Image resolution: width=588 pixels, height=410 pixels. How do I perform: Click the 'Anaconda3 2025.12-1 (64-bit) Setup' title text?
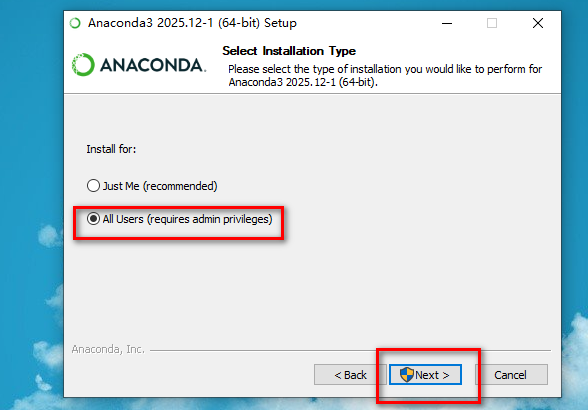(192, 23)
